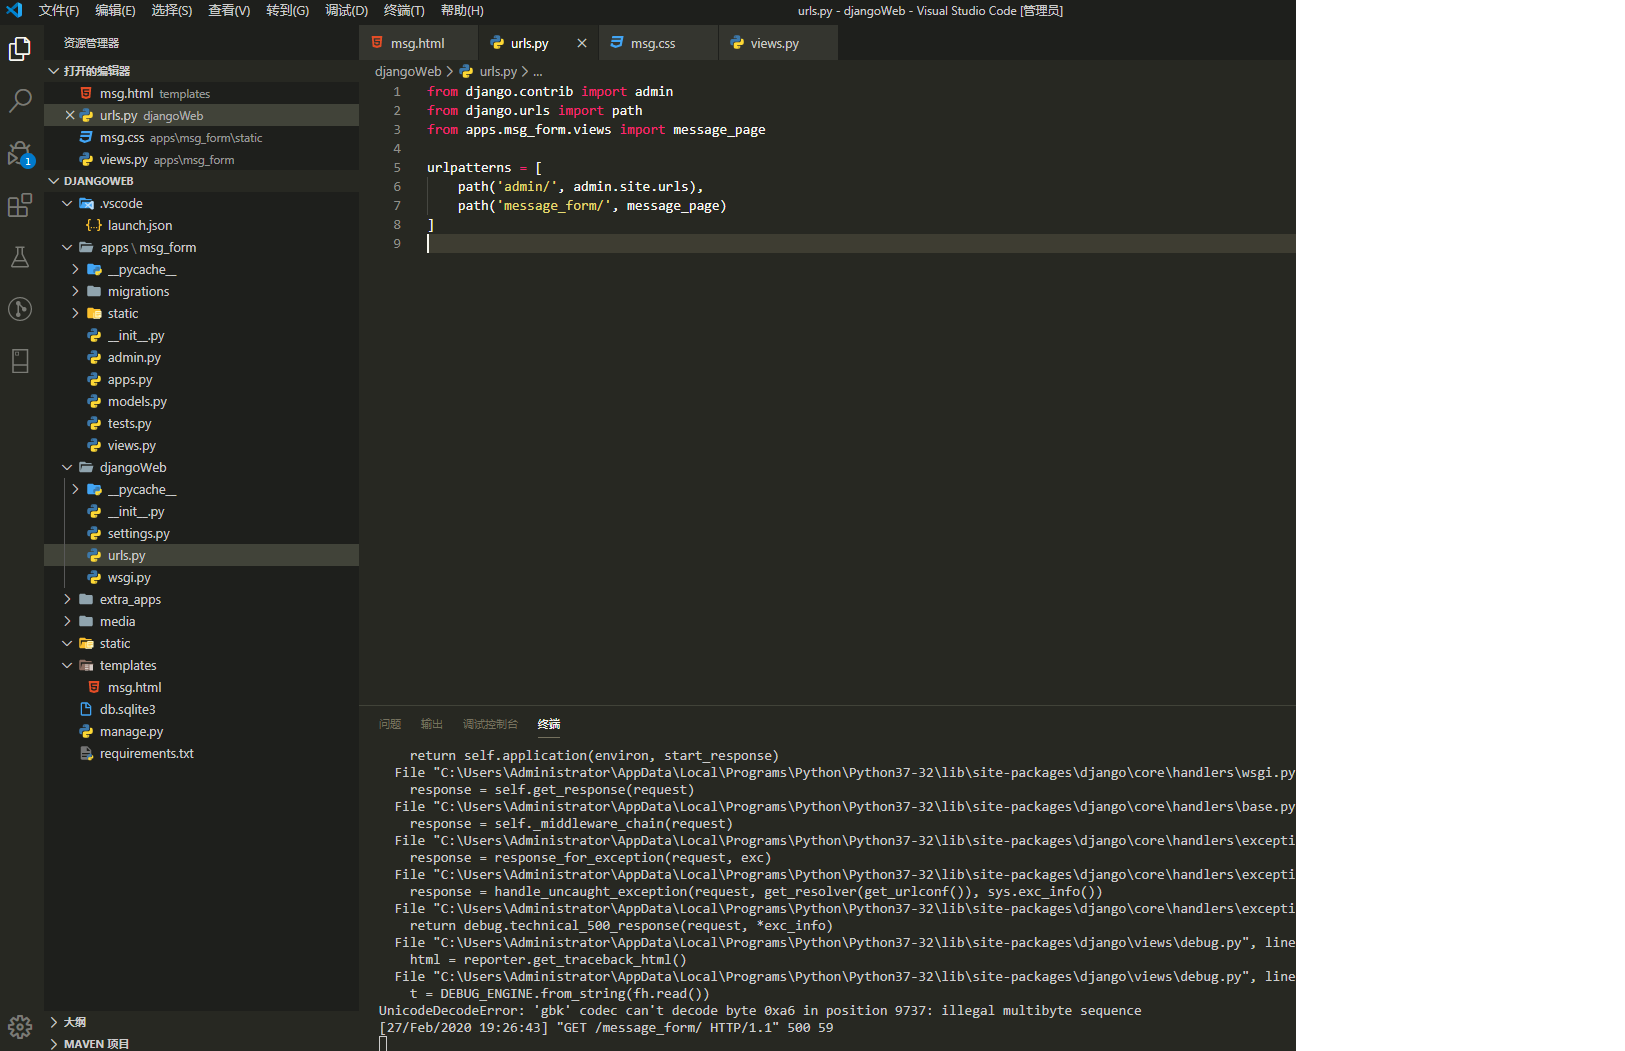Switch to the 输出 output panel tab
The image size is (1625, 1051).
click(x=432, y=724)
